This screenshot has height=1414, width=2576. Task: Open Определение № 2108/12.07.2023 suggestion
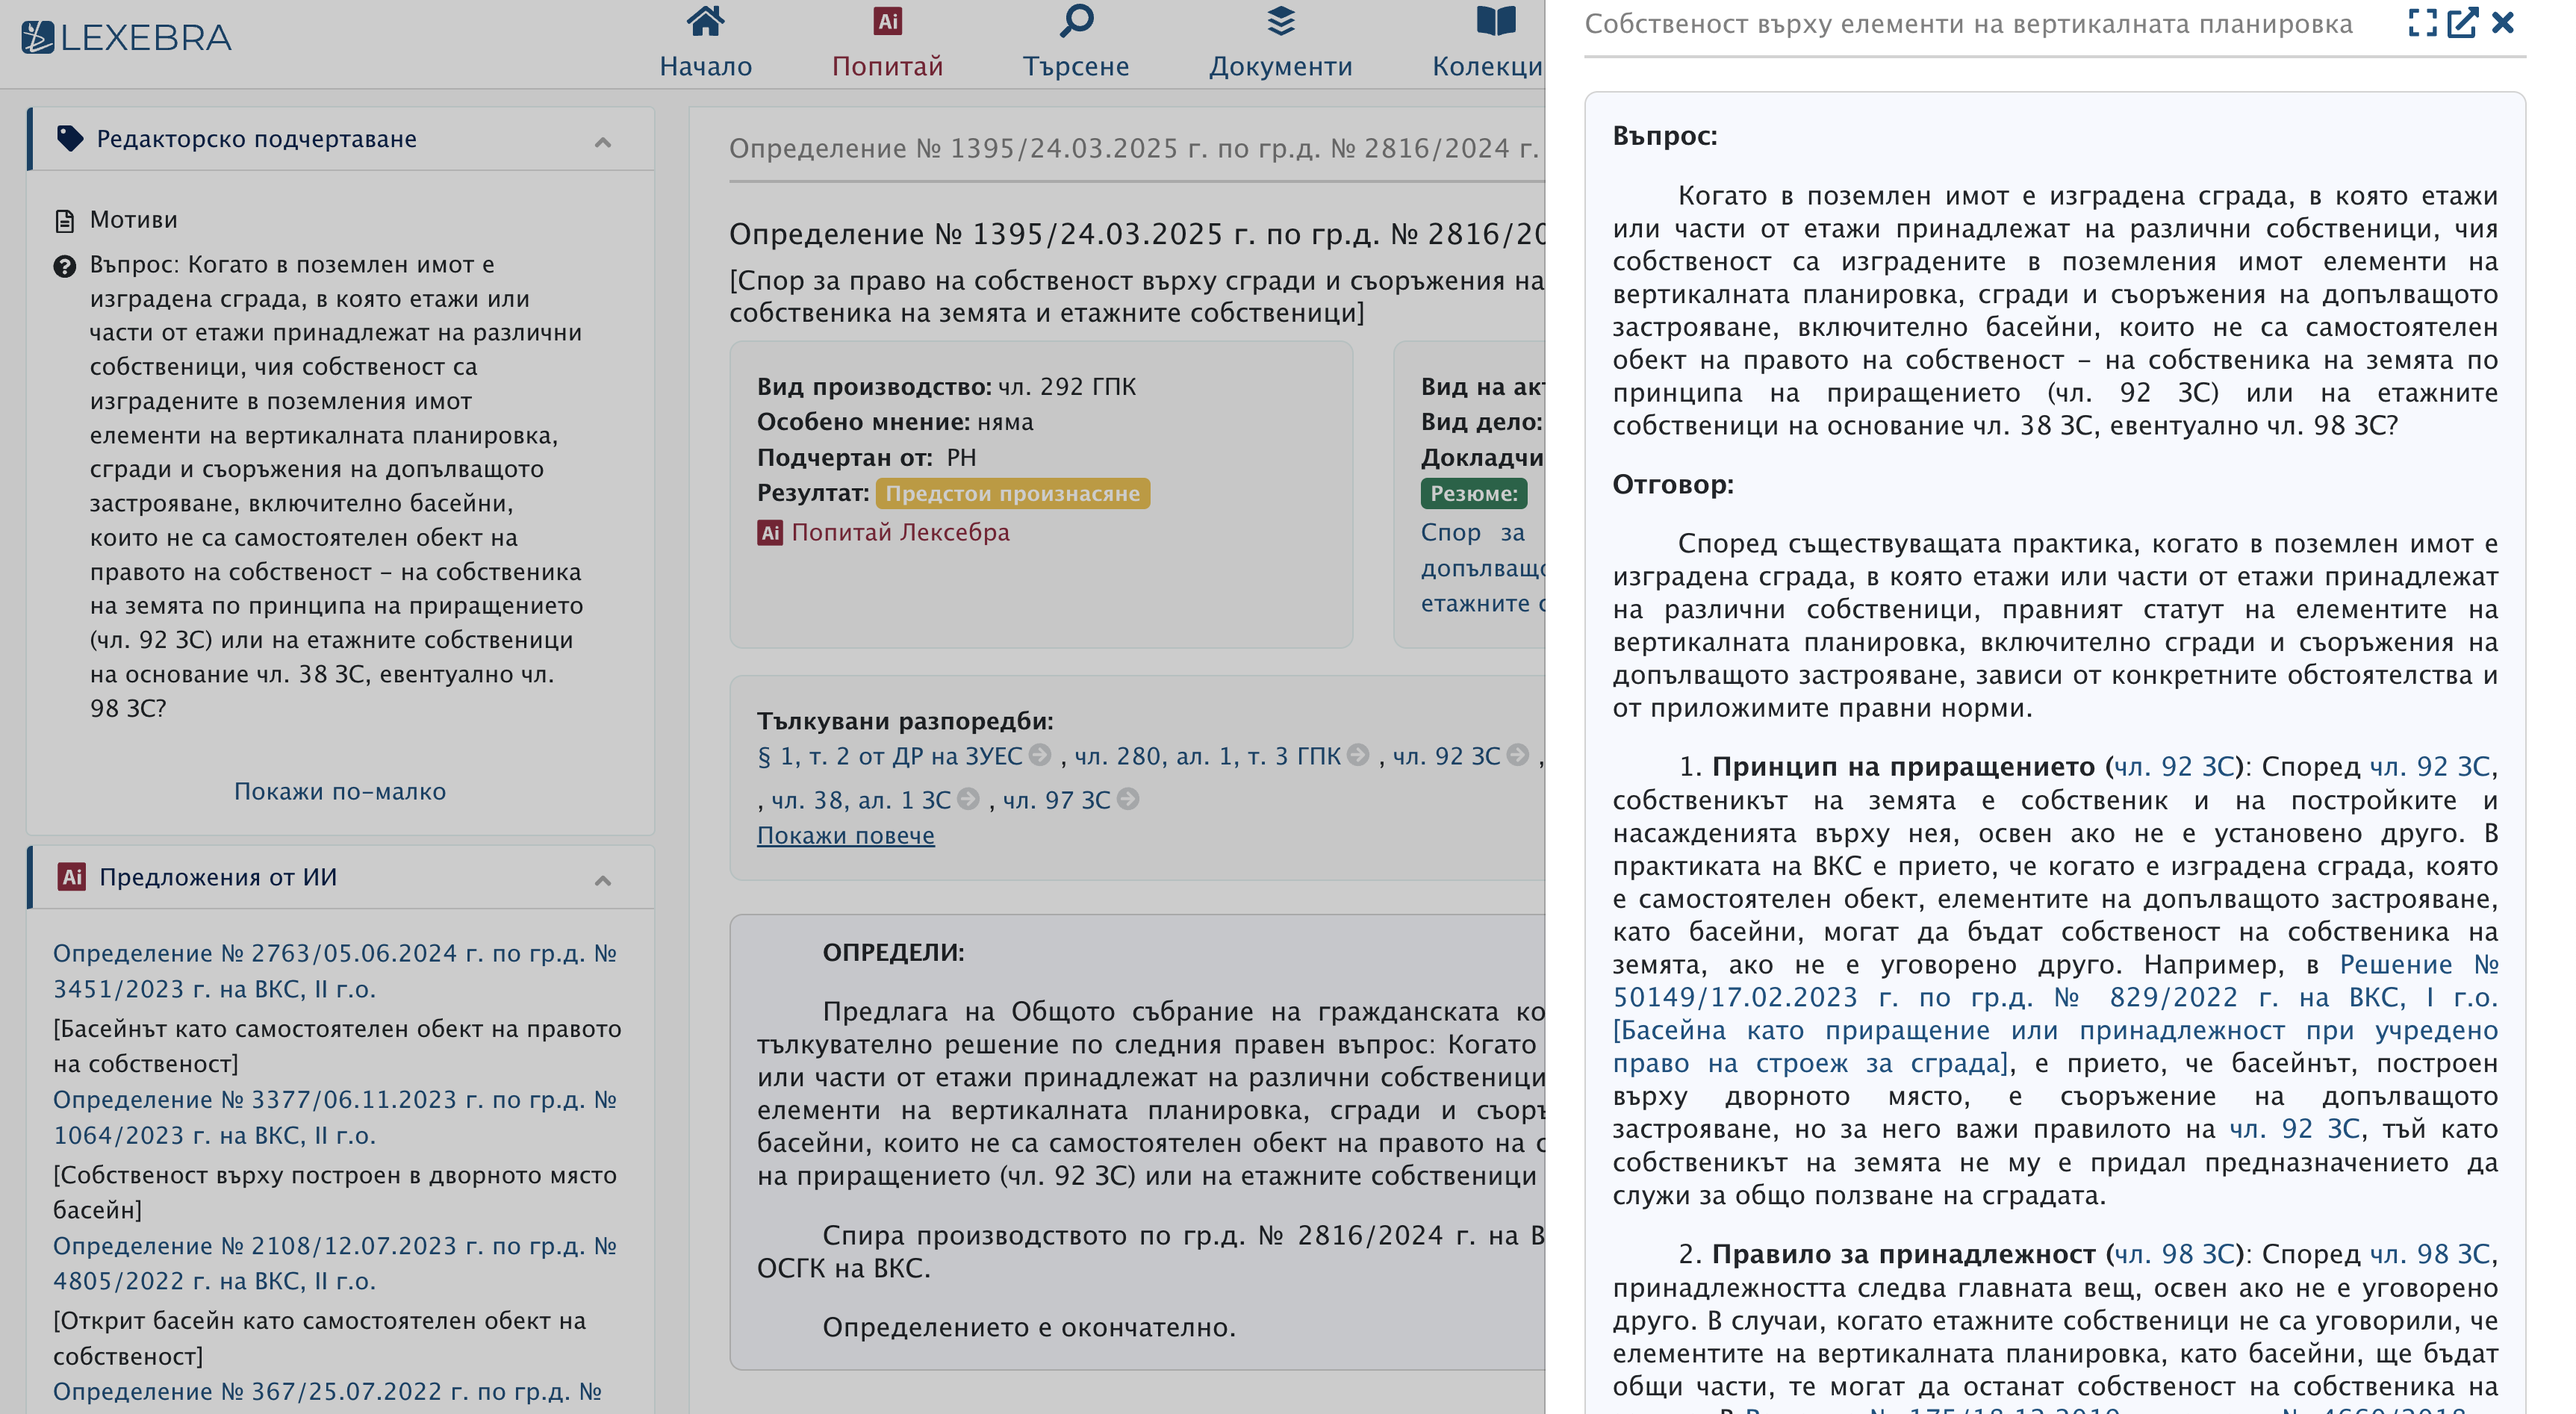[335, 1263]
